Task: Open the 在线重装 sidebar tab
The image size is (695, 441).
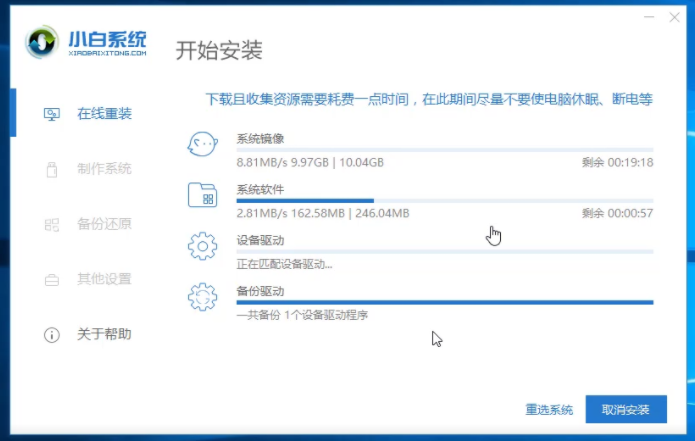Action: click(104, 114)
